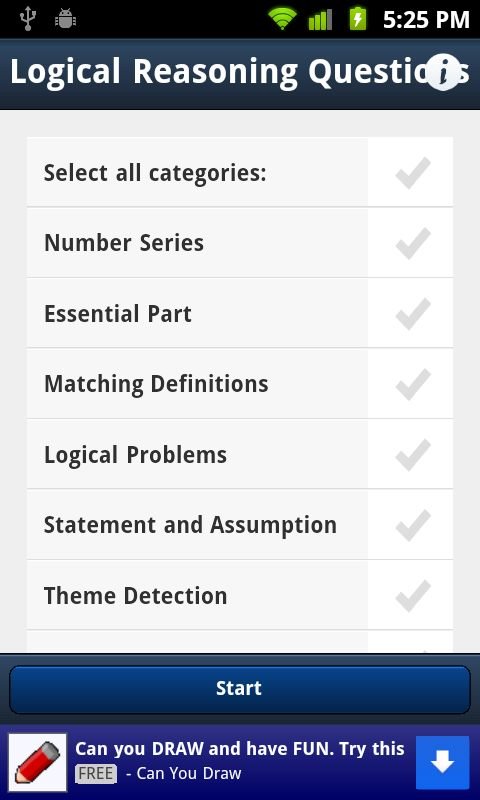Tap the blue download arrow in ad
The width and height of the screenshot is (480, 800).
[x=442, y=762]
